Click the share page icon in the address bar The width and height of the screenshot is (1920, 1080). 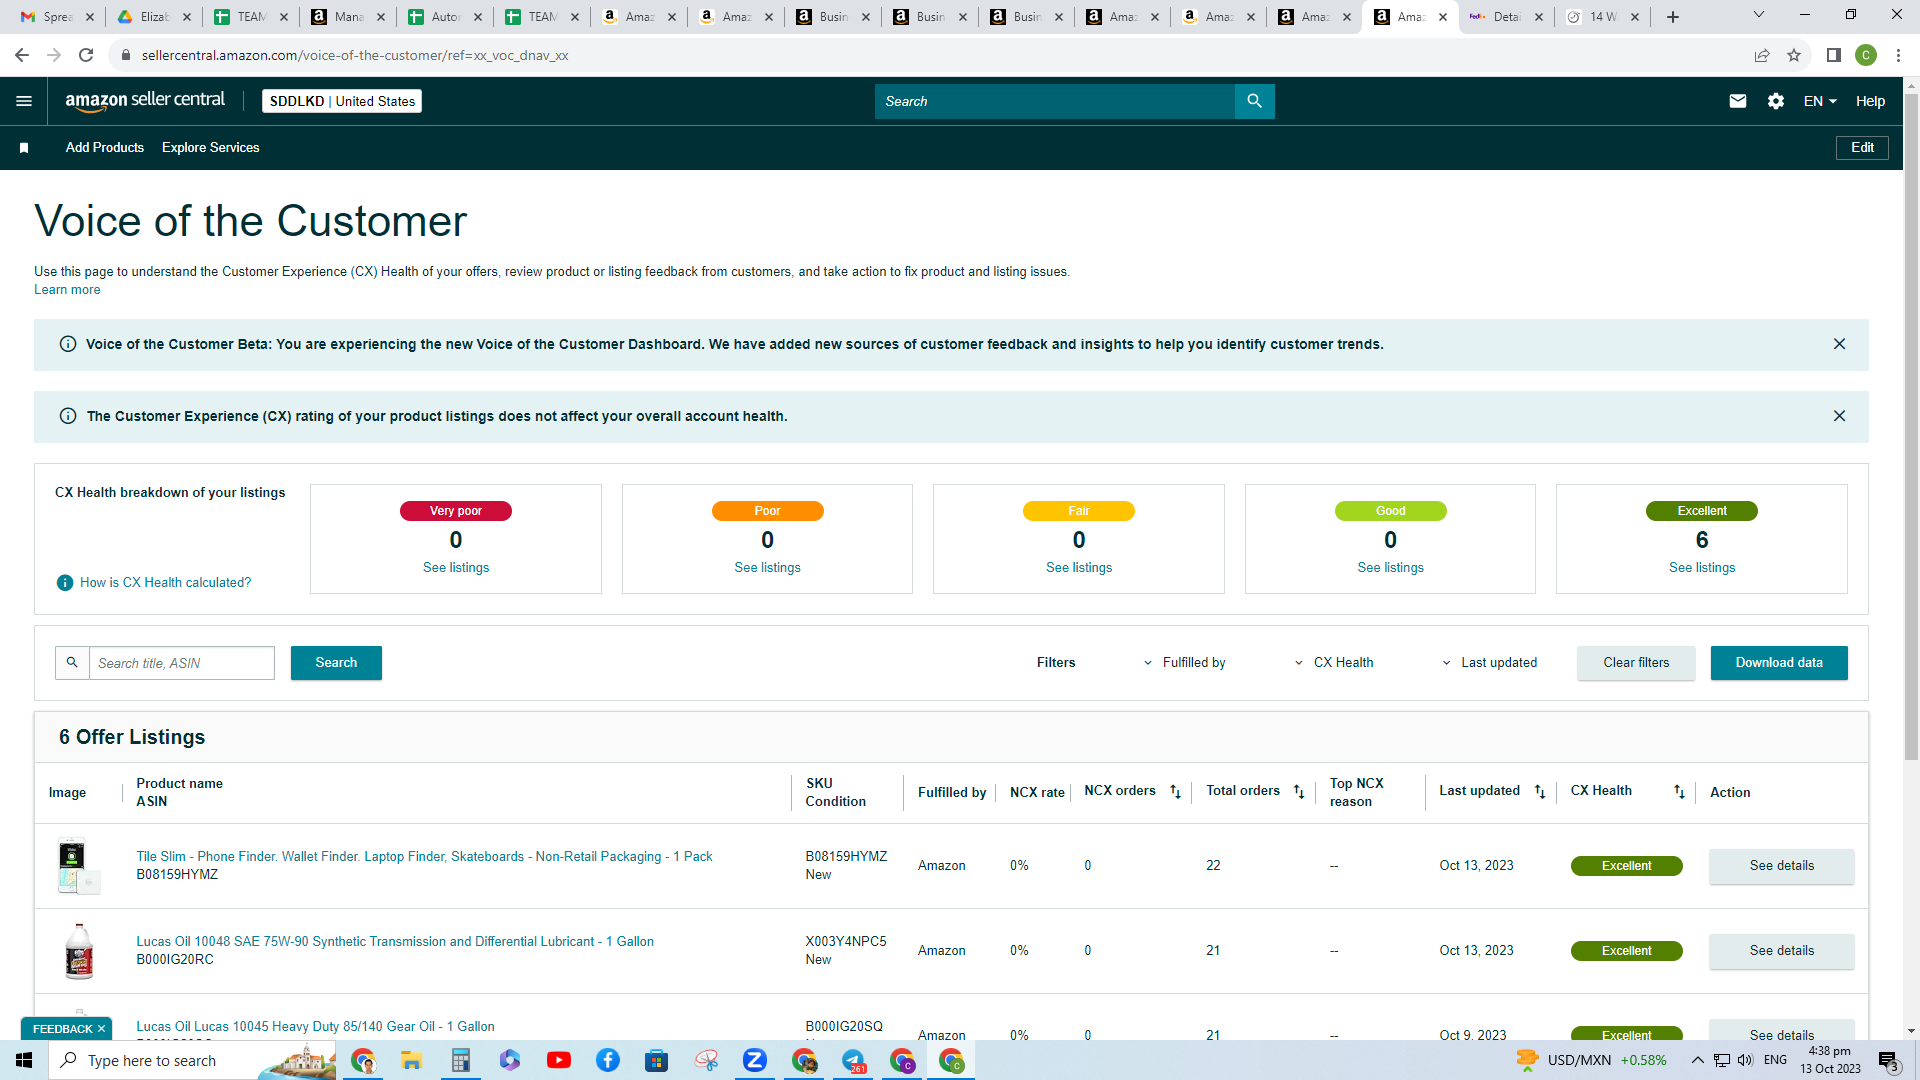click(x=1762, y=55)
